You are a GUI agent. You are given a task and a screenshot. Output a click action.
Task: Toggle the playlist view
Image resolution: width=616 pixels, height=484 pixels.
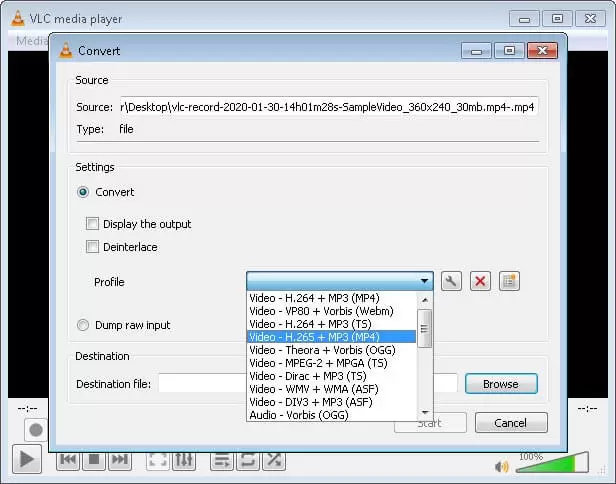[222, 460]
